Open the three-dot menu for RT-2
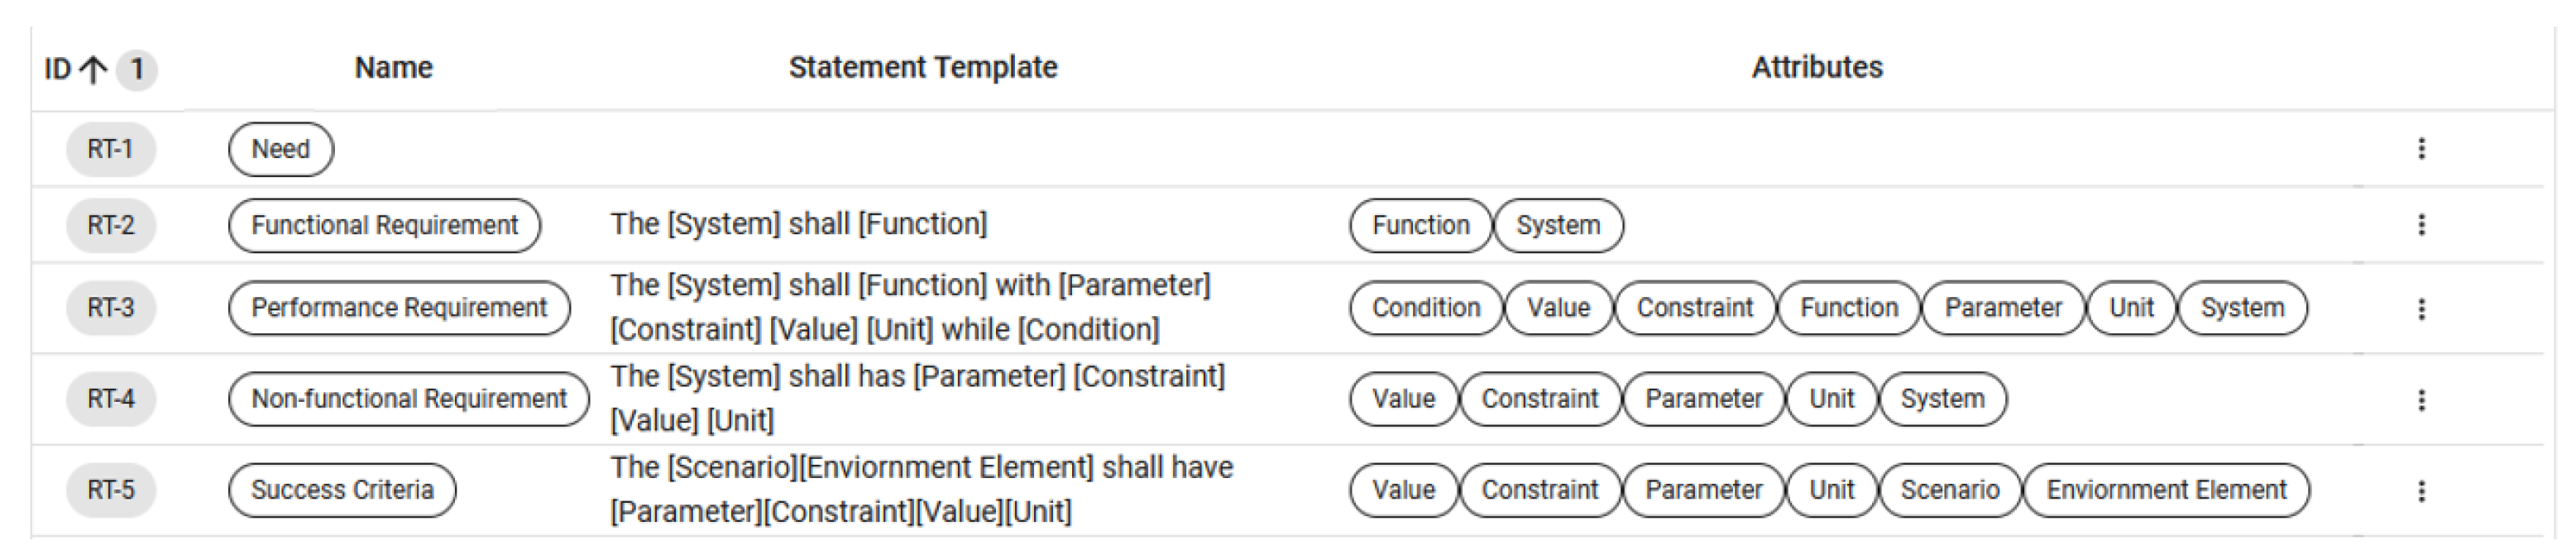The height and width of the screenshot is (555, 2576). [2421, 225]
